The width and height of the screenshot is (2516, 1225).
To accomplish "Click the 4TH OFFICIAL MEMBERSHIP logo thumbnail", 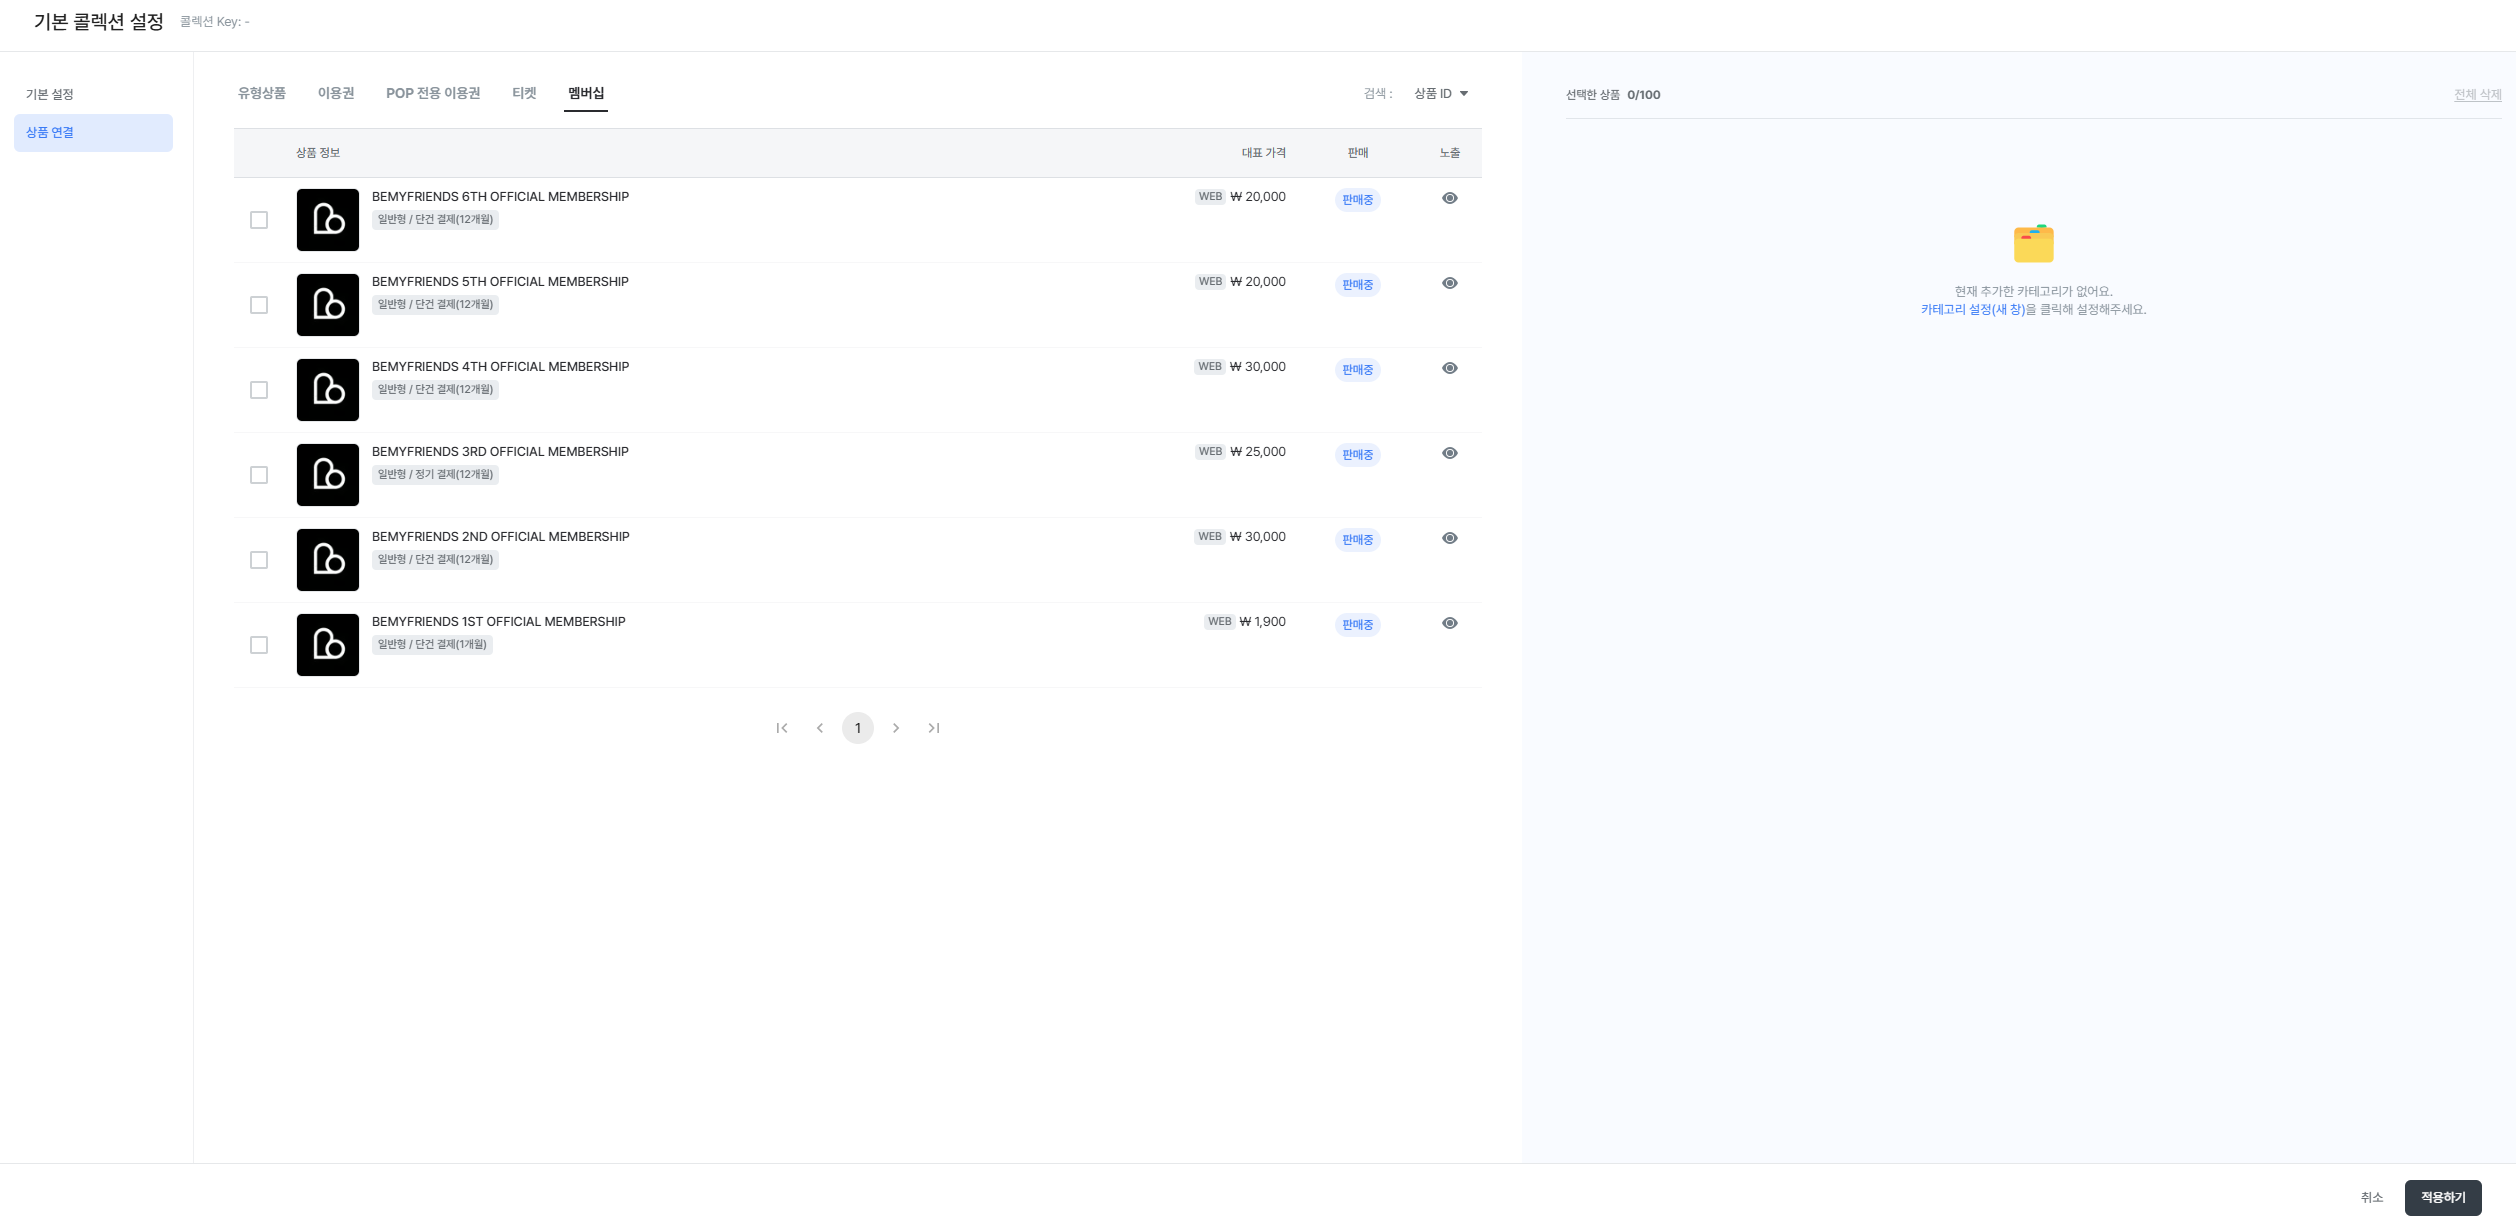I will click(328, 390).
